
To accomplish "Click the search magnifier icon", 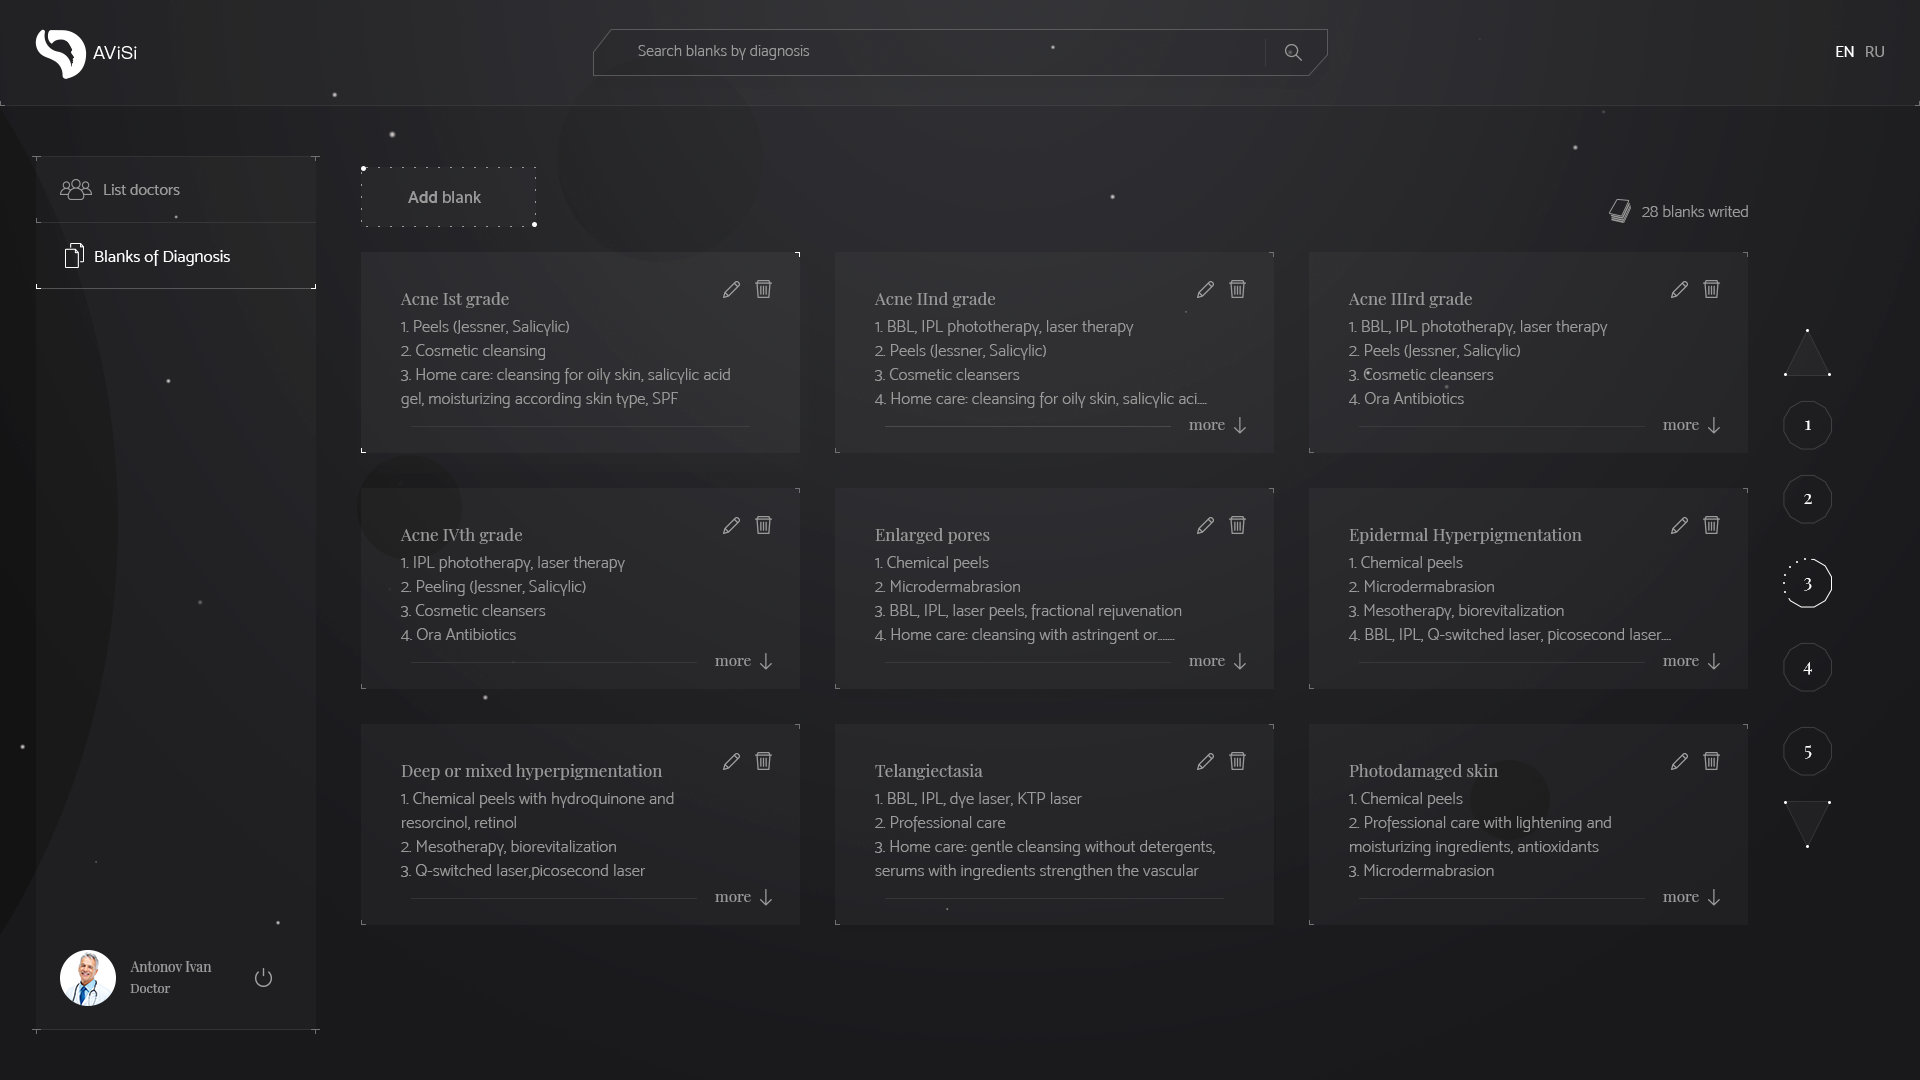I will (x=1293, y=52).
